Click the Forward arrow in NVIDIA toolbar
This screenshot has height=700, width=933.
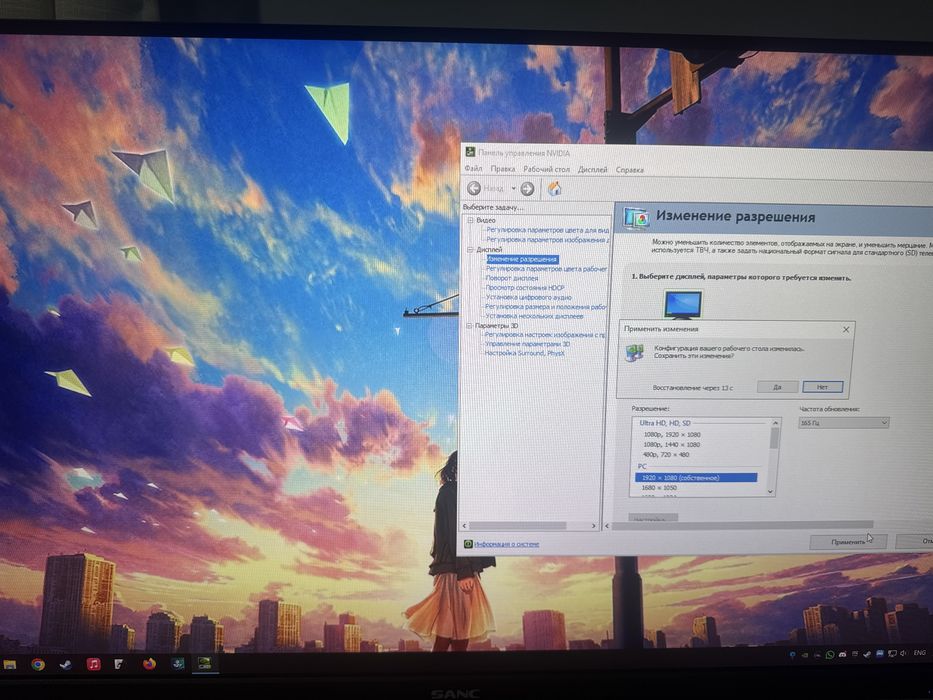pyautogui.click(x=527, y=189)
